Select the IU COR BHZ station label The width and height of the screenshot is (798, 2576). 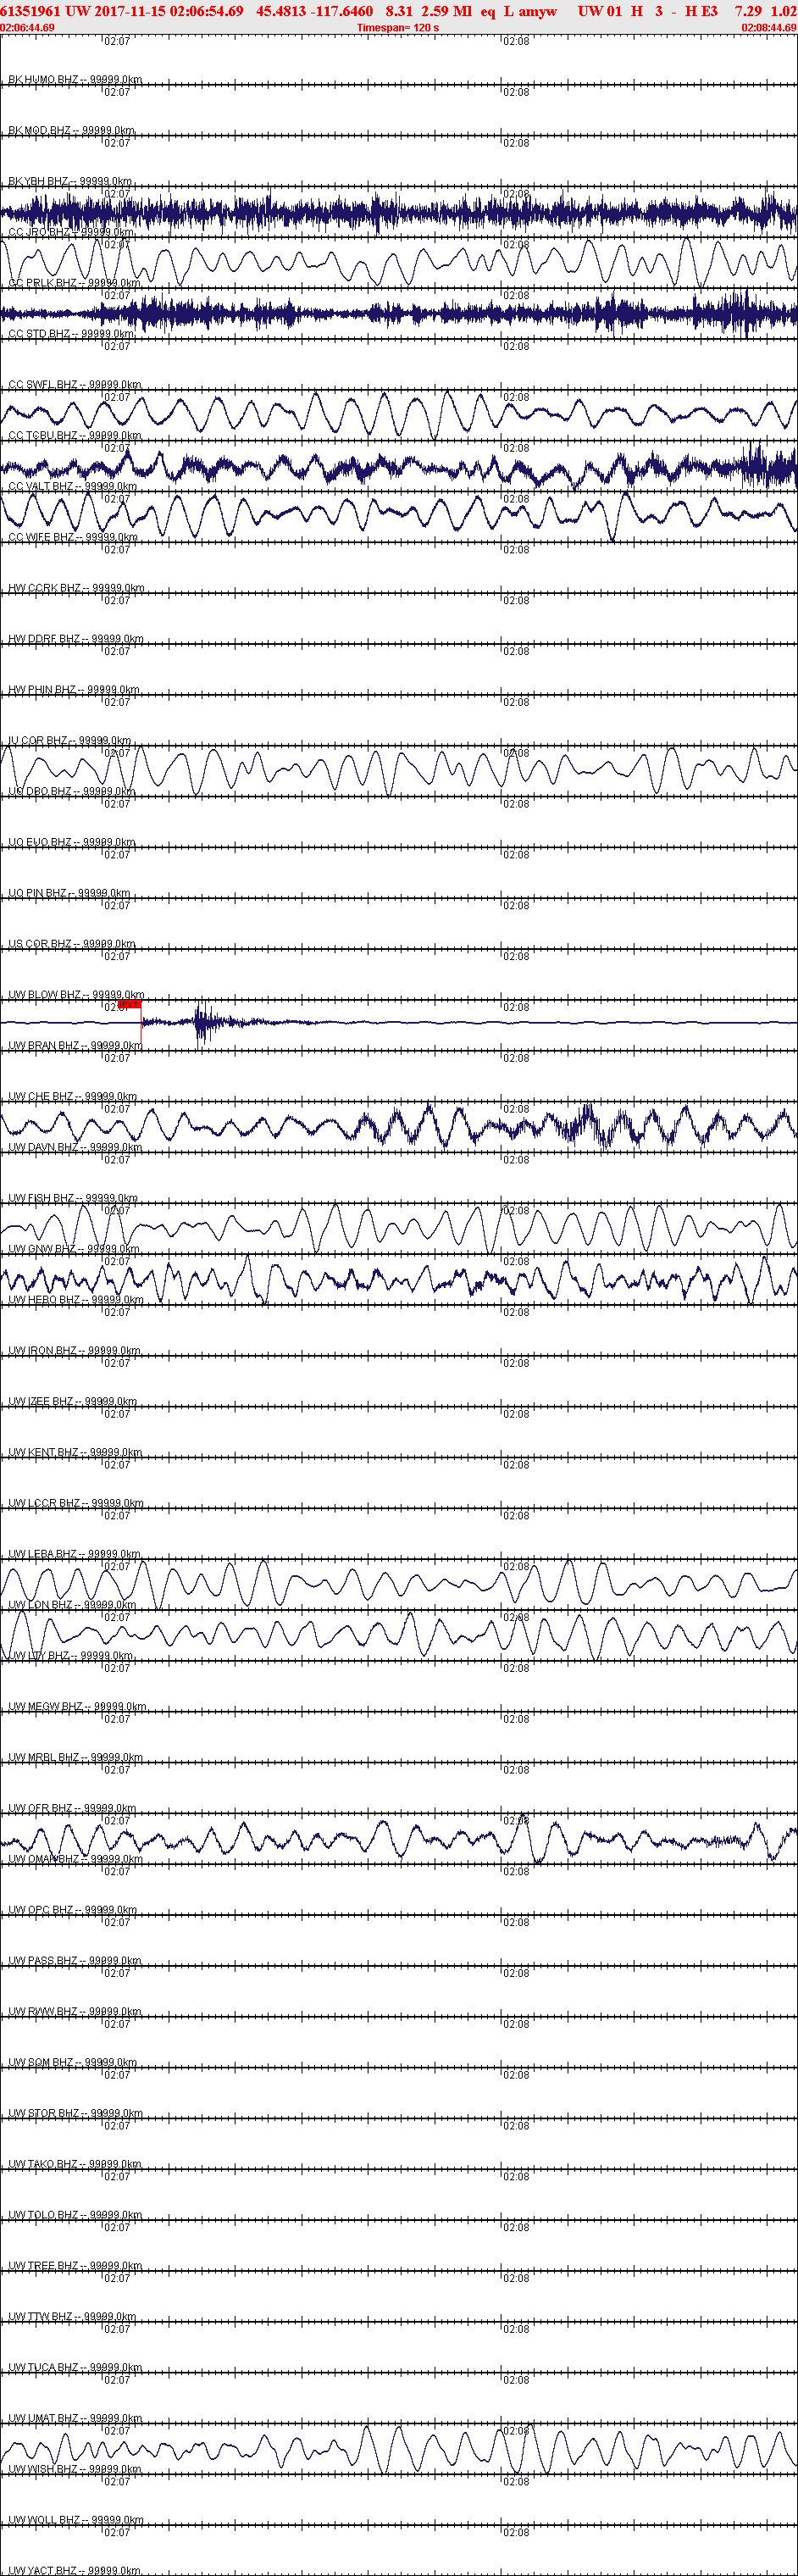[x=69, y=741]
